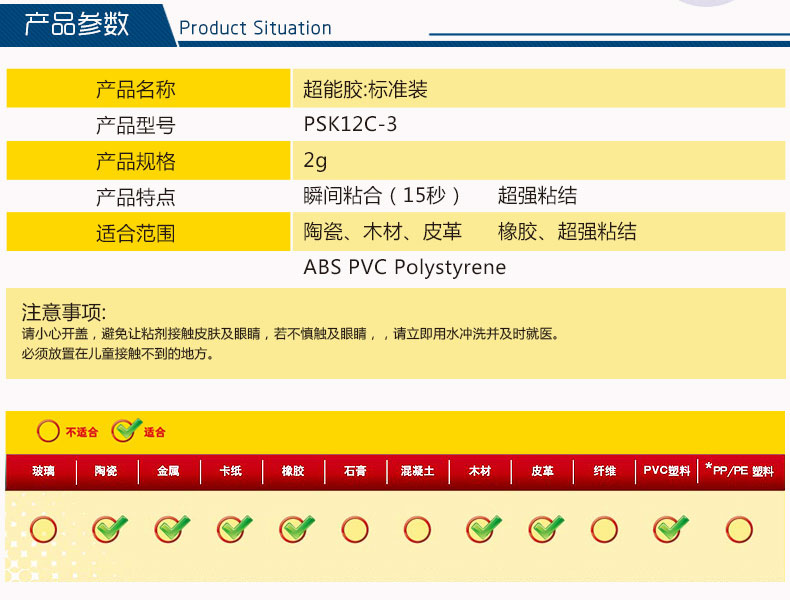Screen dimensions: 790x600
Task: Click the 皮革 column header
Action: click(x=542, y=471)
